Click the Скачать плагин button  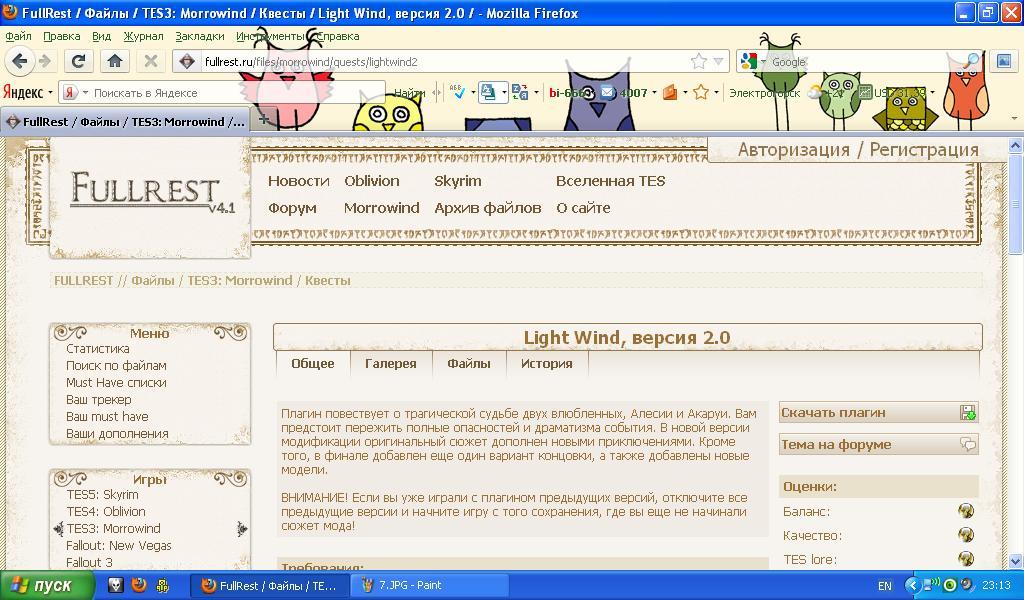click(878, 413)
